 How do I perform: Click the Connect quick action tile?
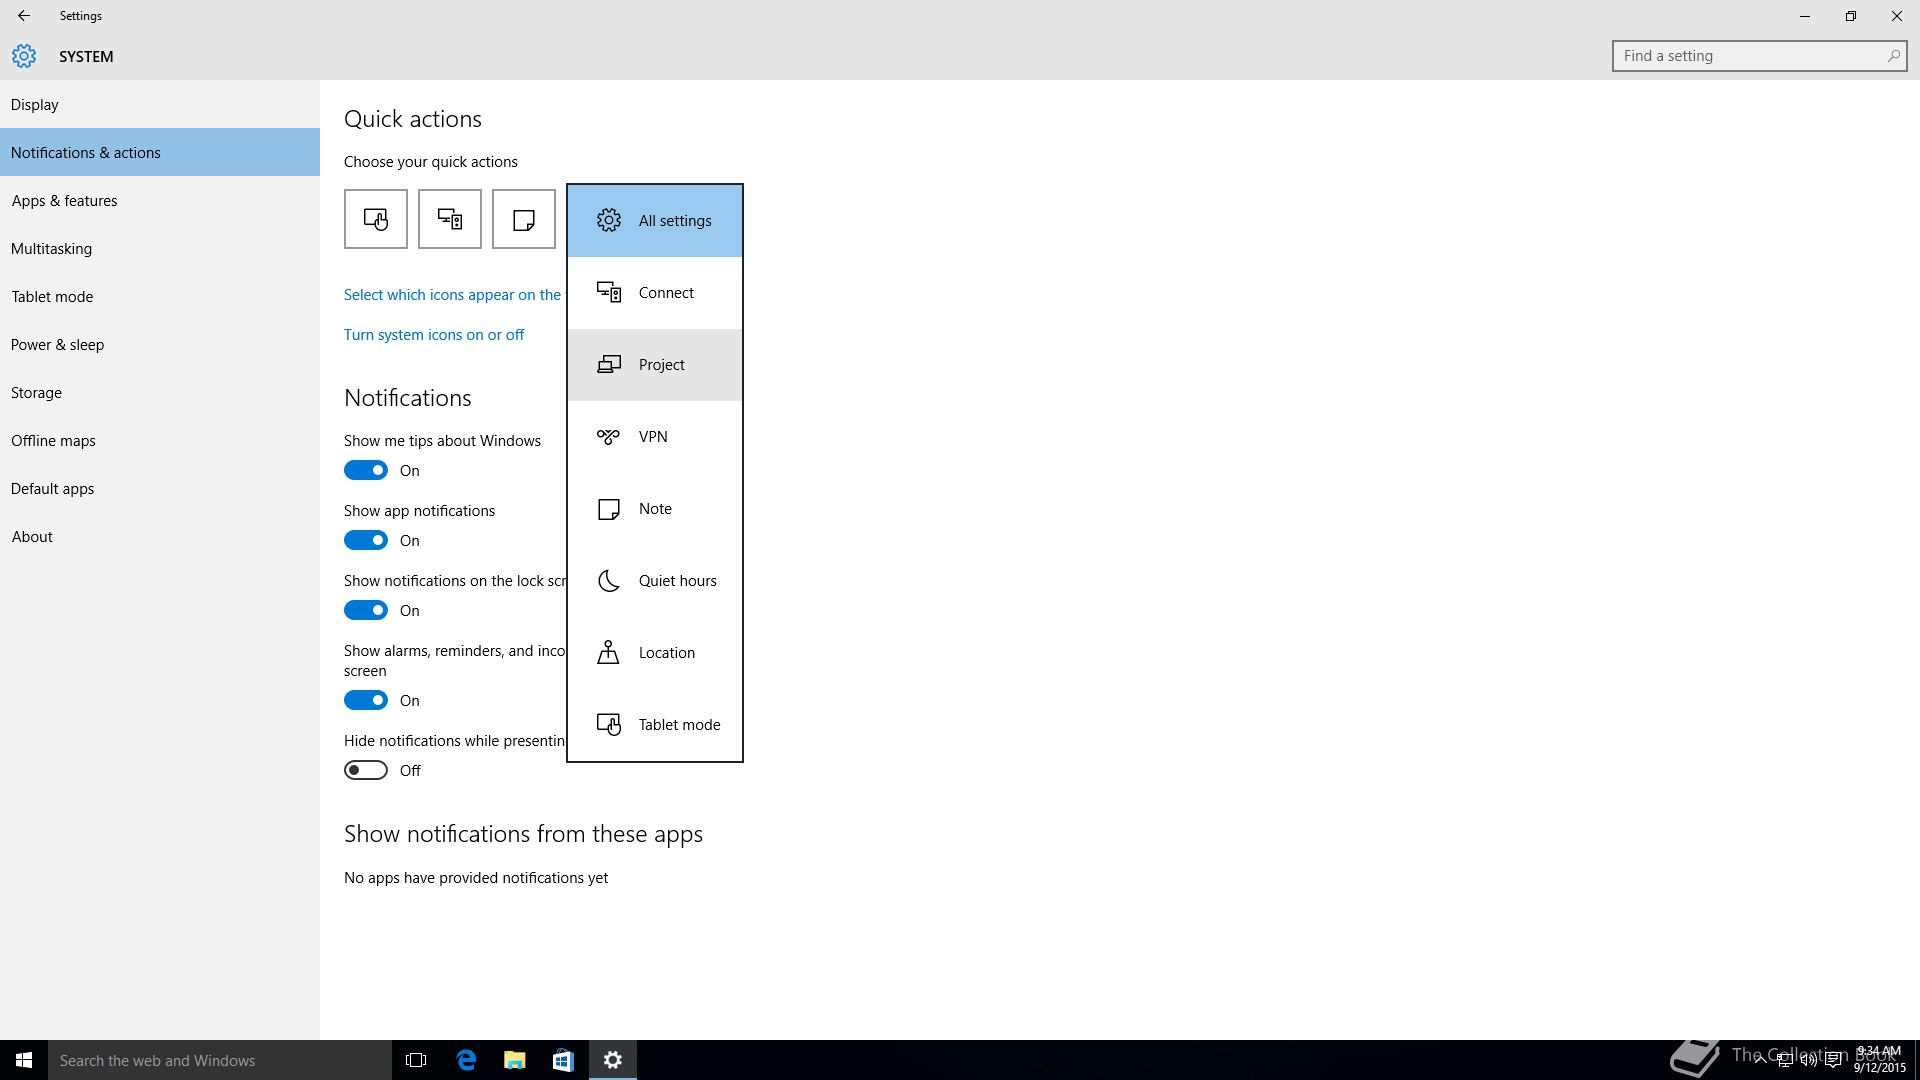450,219
